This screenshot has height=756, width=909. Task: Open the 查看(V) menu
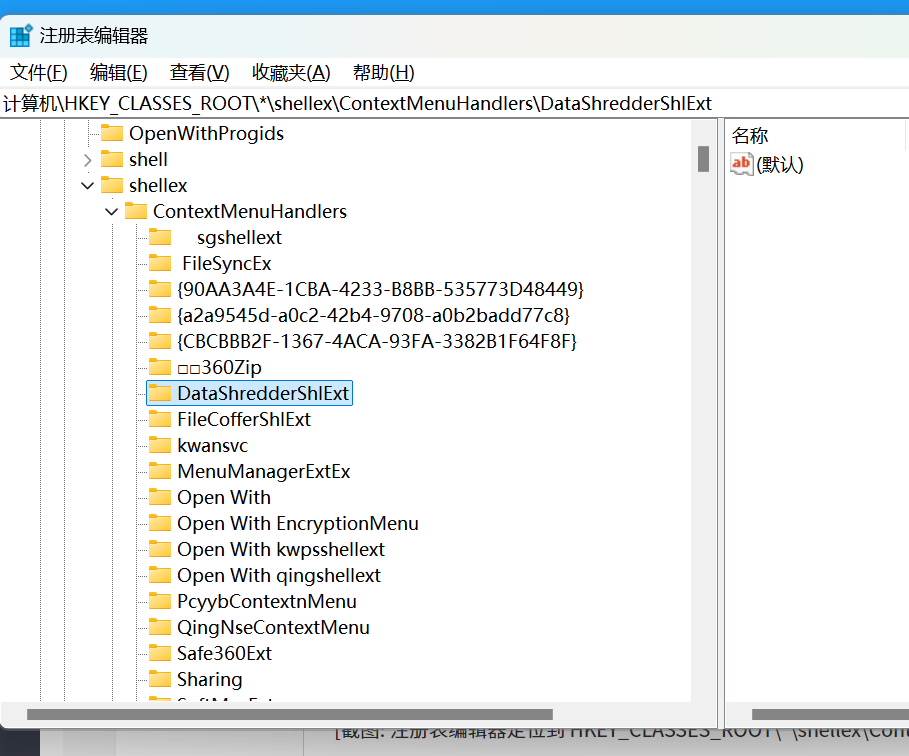click(x=199, y=73)
